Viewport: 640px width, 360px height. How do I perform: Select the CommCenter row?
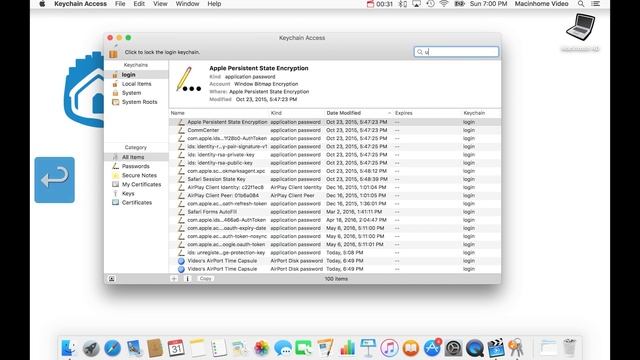(335, 130)
